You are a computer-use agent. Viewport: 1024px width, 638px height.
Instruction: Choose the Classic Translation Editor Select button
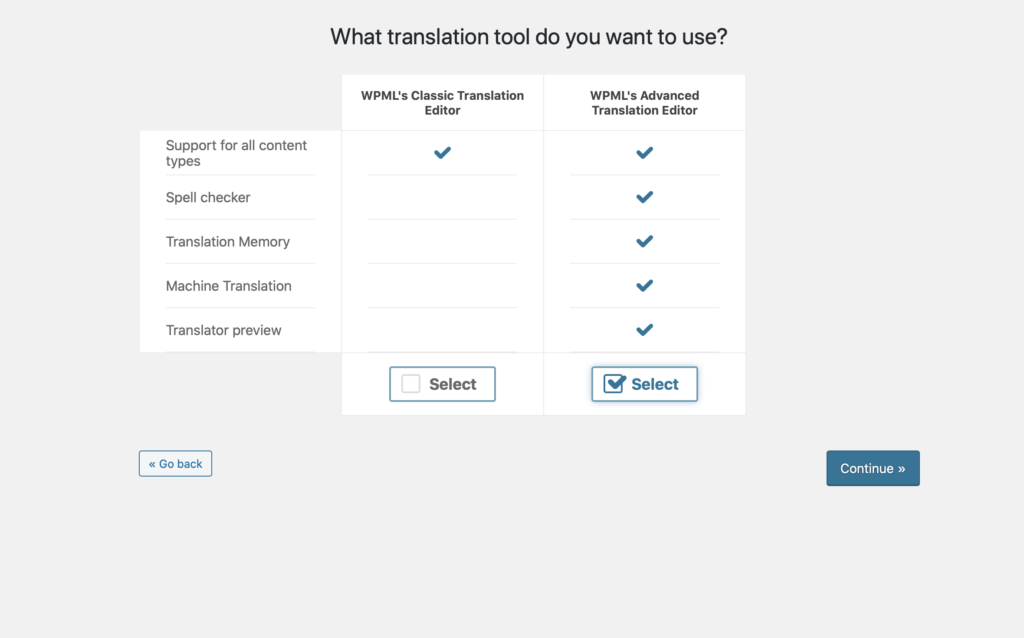coord(442,384)
